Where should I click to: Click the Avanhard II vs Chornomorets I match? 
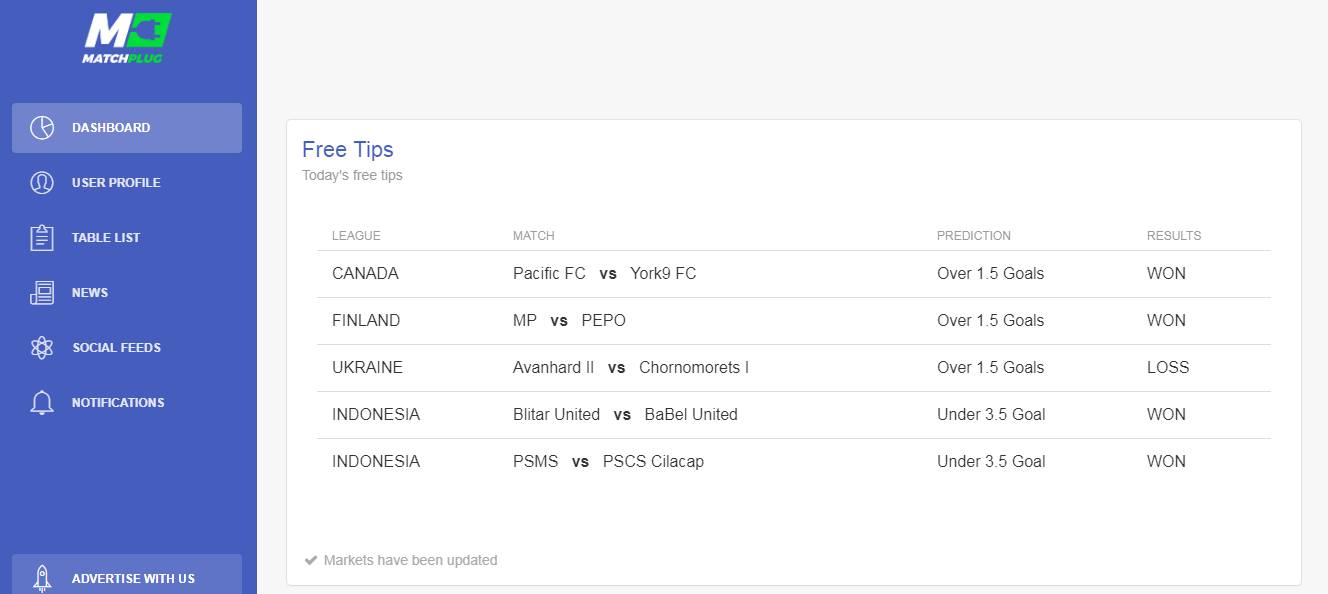click(631, 368)
